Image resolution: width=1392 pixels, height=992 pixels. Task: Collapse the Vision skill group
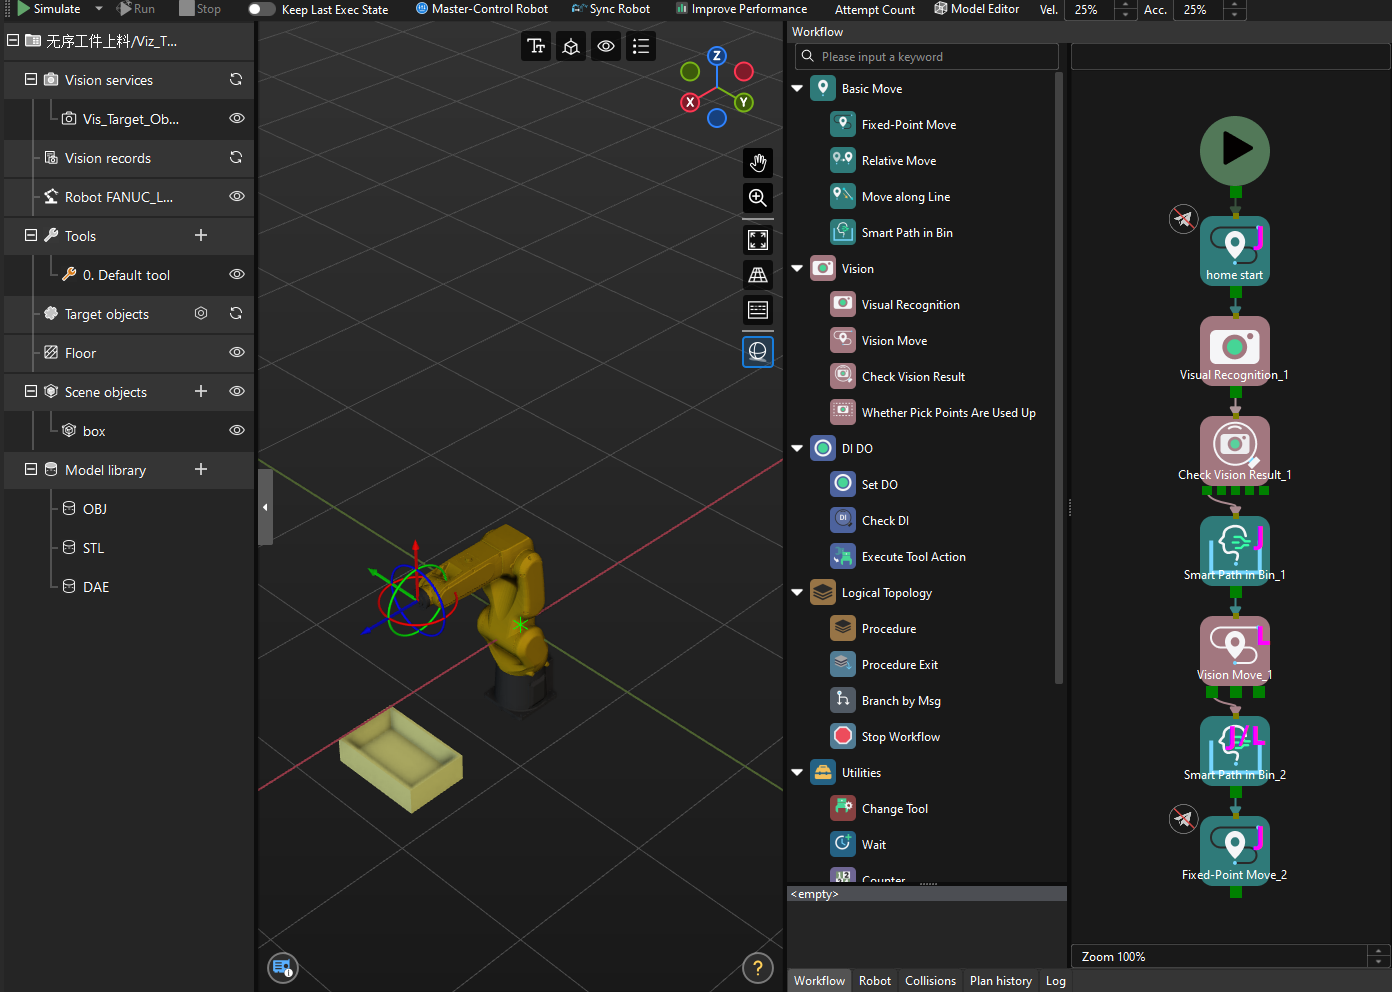point(797,268)
